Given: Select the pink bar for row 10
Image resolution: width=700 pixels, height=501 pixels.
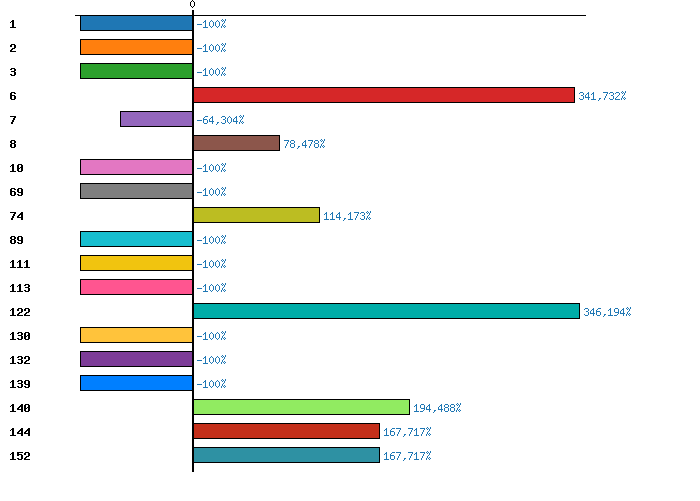Looking at the screenshot, I should click(x=136, y=167).
